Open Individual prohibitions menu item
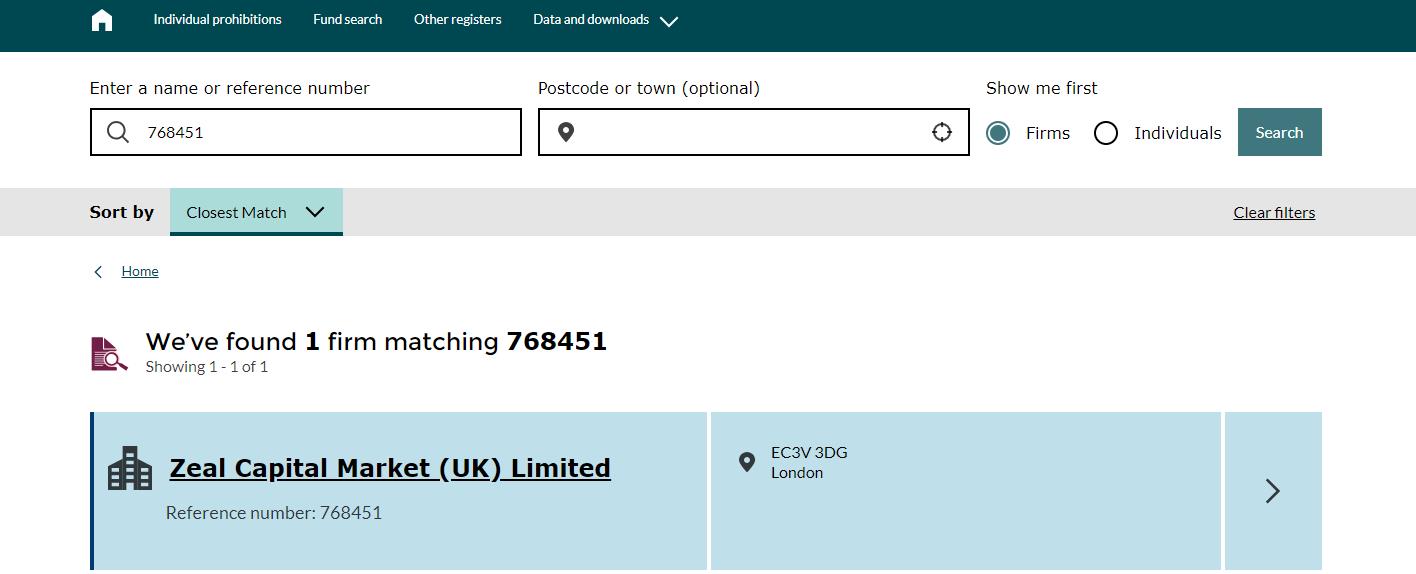1416x574 pixels. (x=217, y=19)
